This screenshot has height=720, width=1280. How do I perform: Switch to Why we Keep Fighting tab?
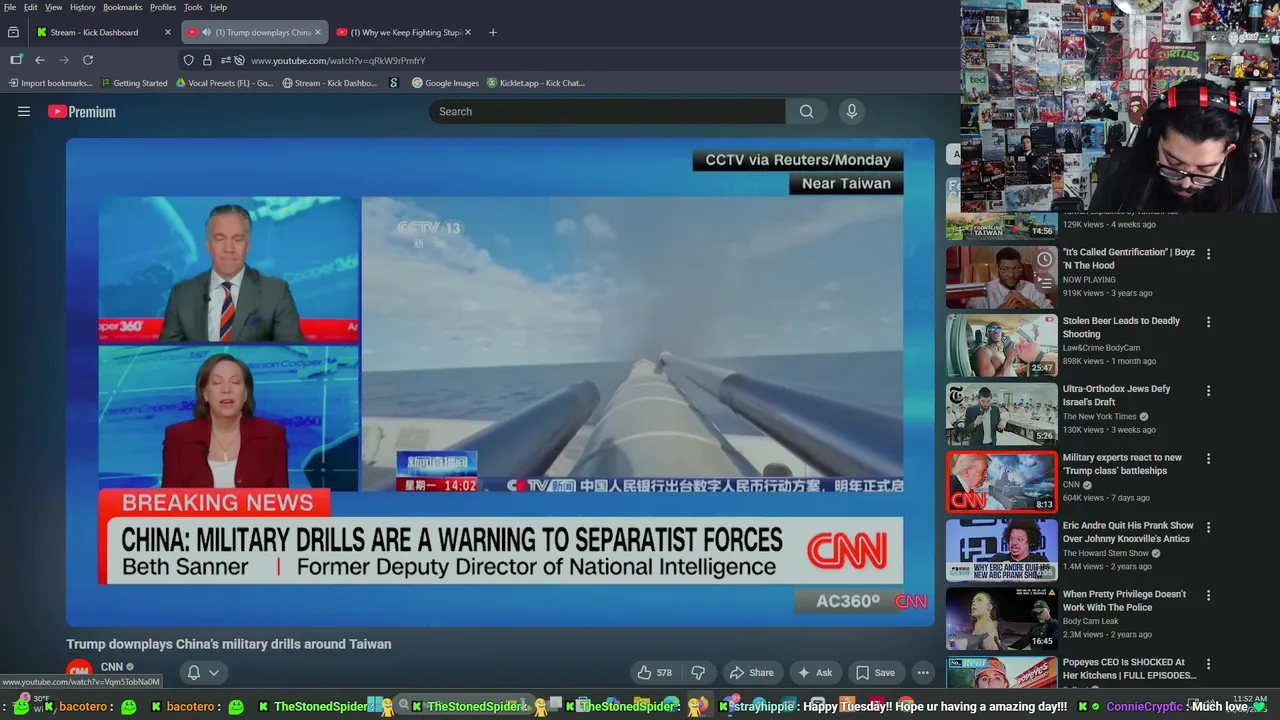tap(405, 32)
